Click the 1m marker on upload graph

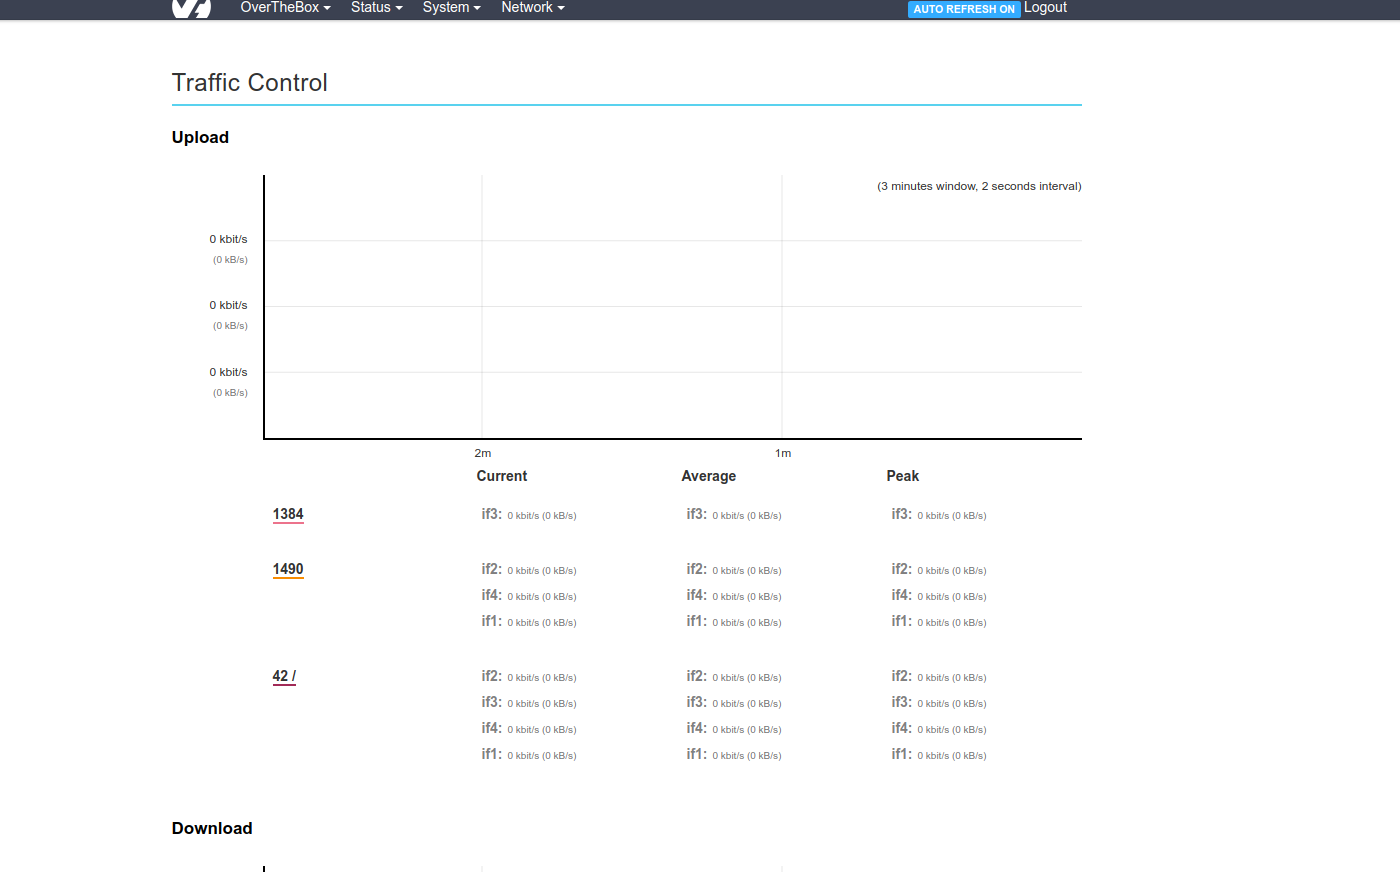(783, 453)
